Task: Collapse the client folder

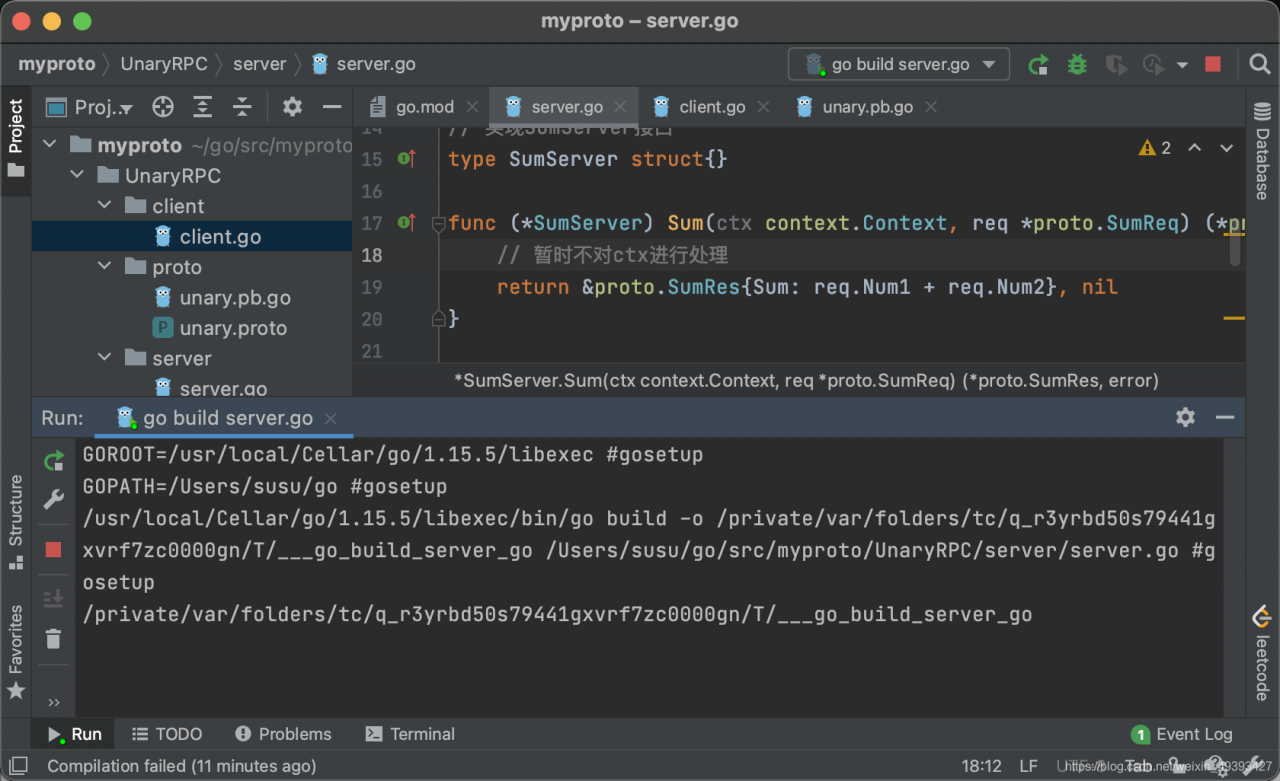Action: coord(105,206)
